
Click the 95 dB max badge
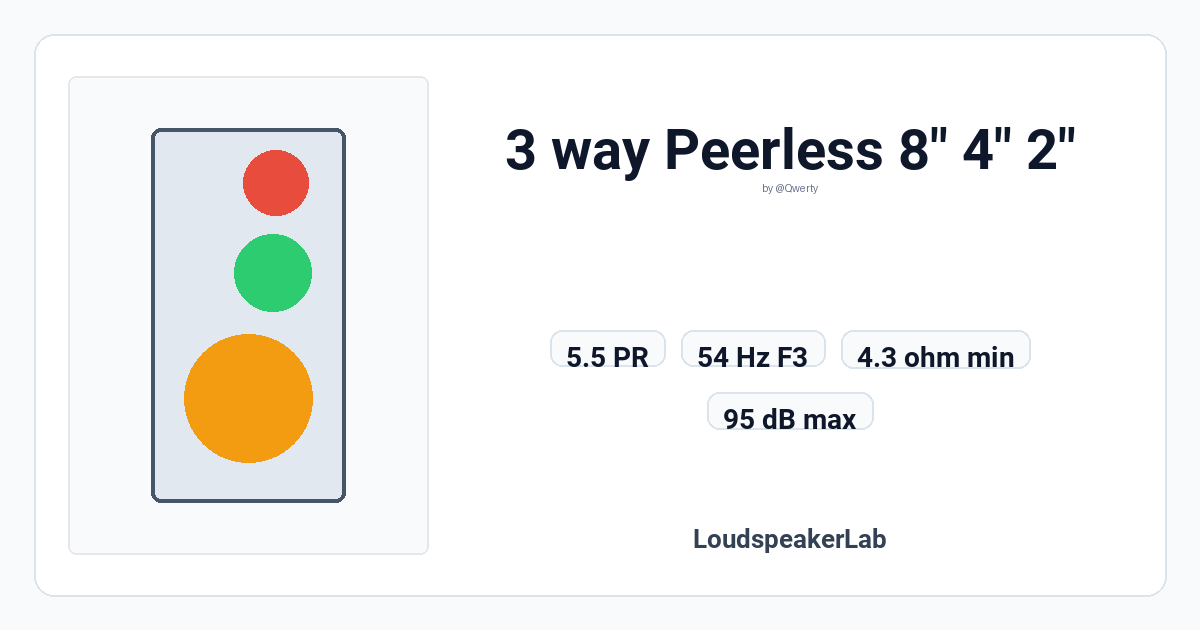tap(790, 411)
